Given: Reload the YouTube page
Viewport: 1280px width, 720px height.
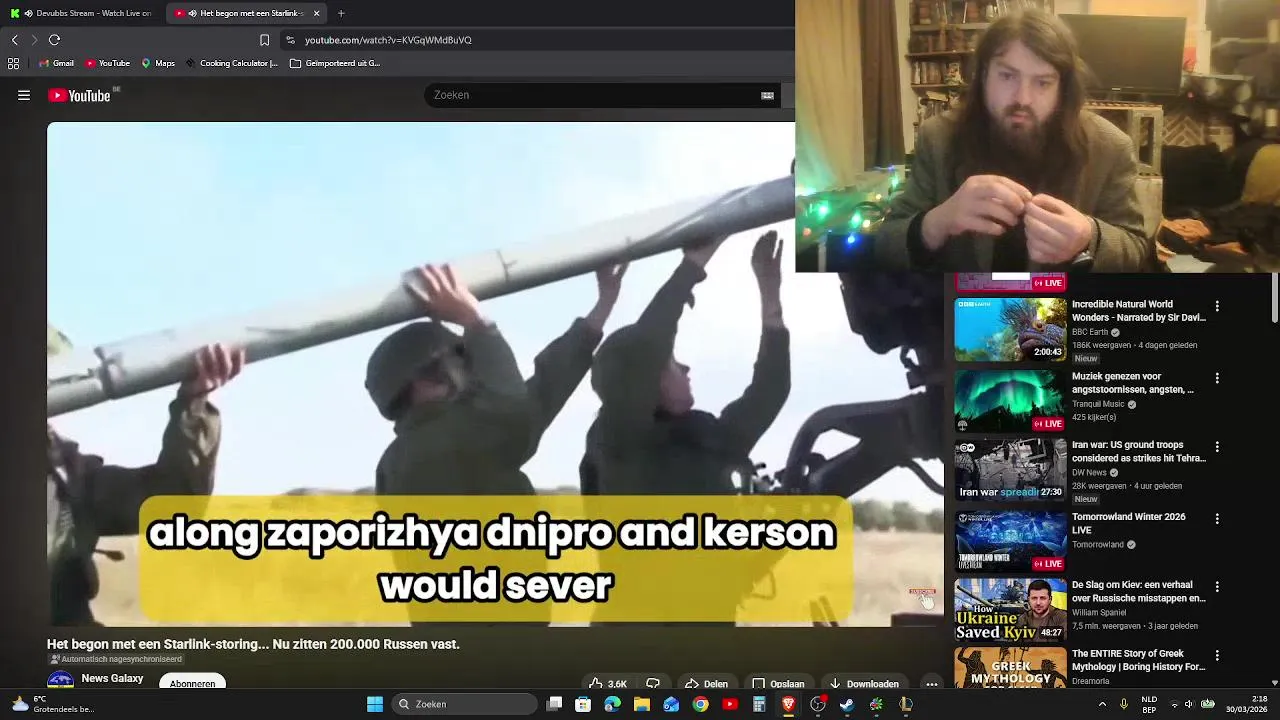Looking at the screenshot, I should pos(54,40).
